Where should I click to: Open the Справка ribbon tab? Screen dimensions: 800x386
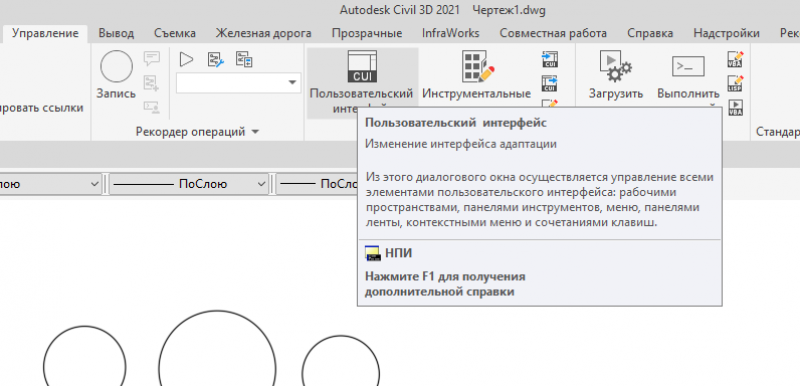point(650,34)
